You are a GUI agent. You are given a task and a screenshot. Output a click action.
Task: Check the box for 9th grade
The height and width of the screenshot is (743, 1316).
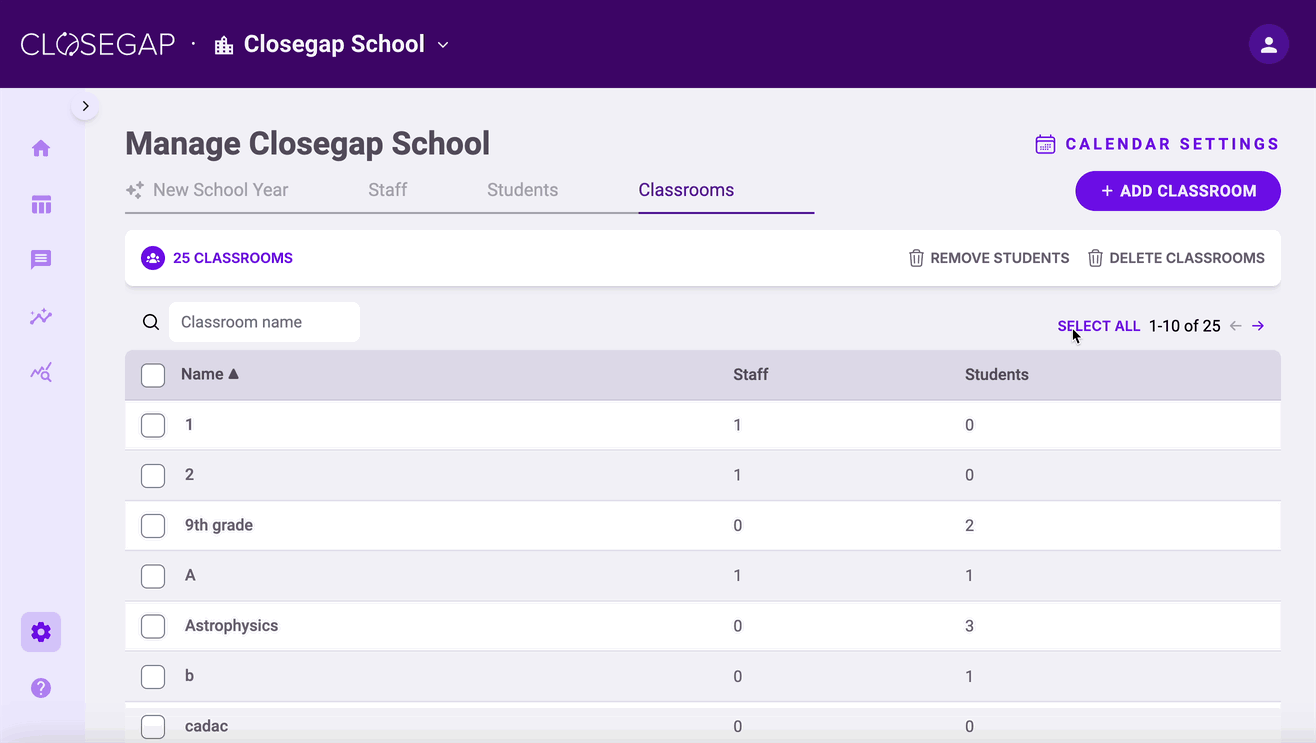[x=153, y=525]
